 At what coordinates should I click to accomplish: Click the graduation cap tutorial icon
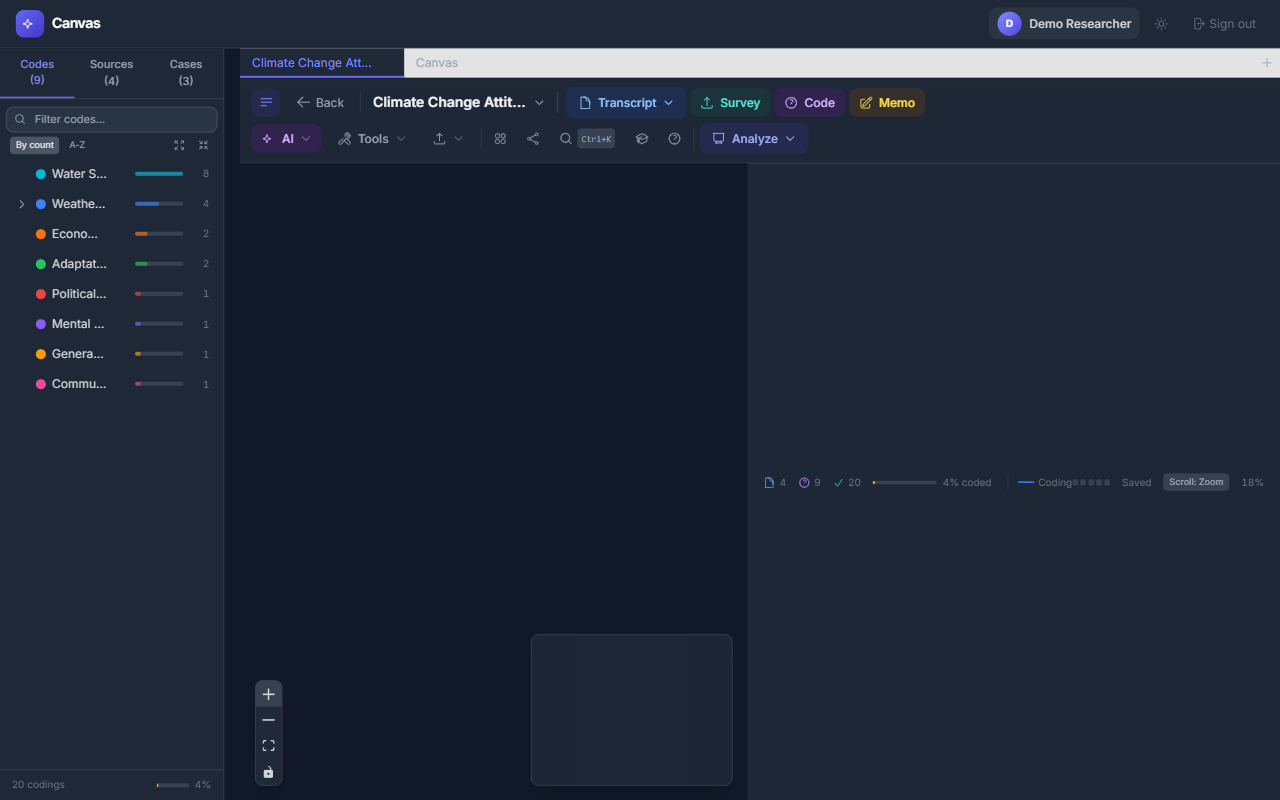[x=642, y=139]
